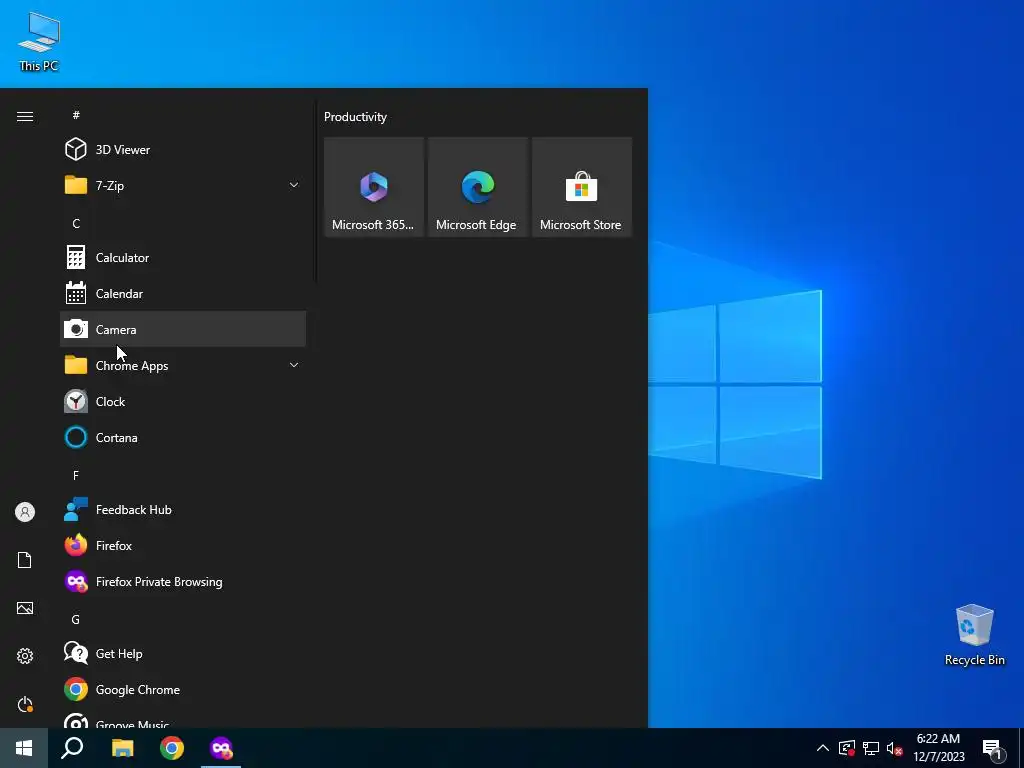Click the Windows Start button

24,748
